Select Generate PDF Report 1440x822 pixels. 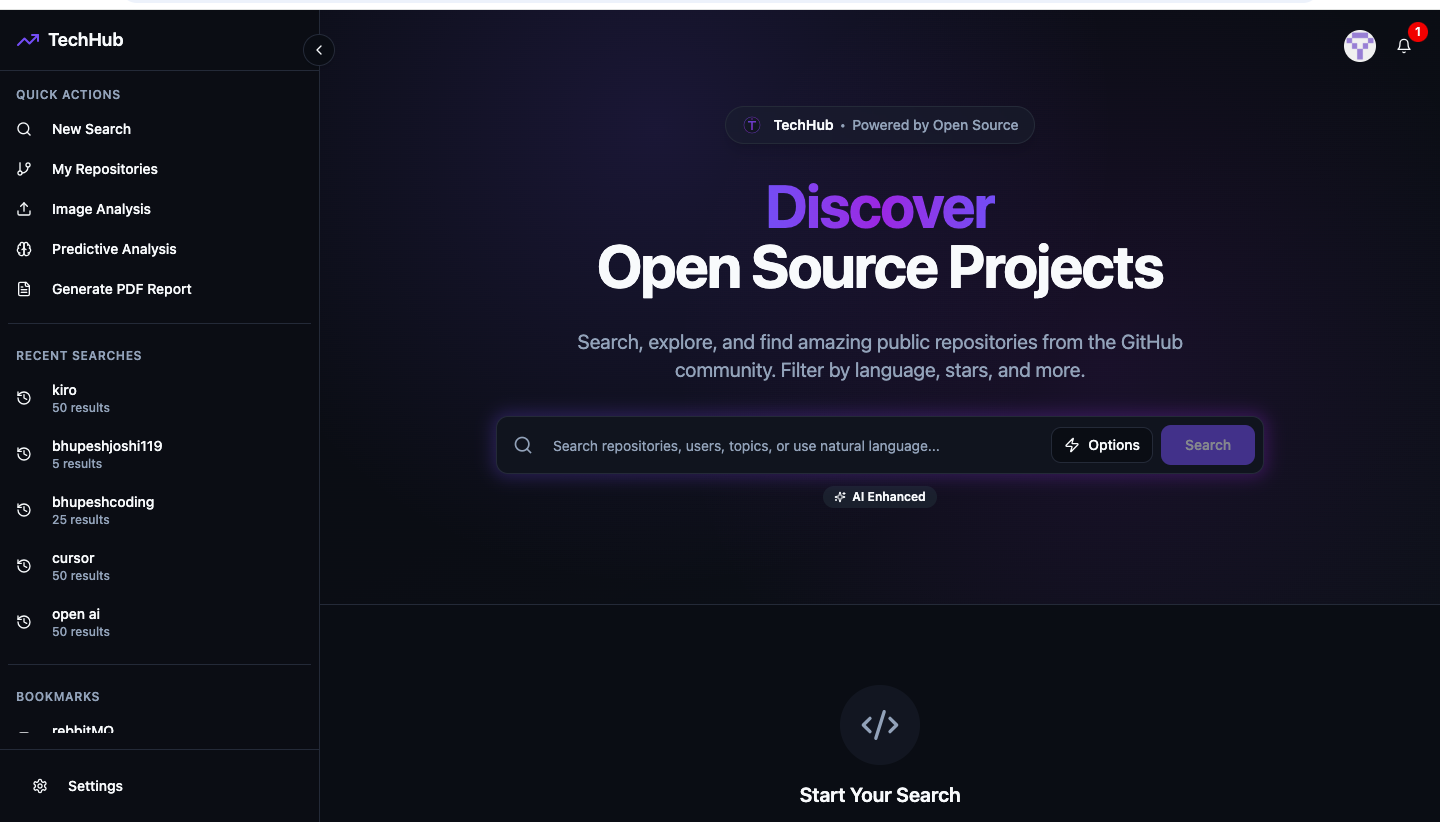tap(159, 289)
